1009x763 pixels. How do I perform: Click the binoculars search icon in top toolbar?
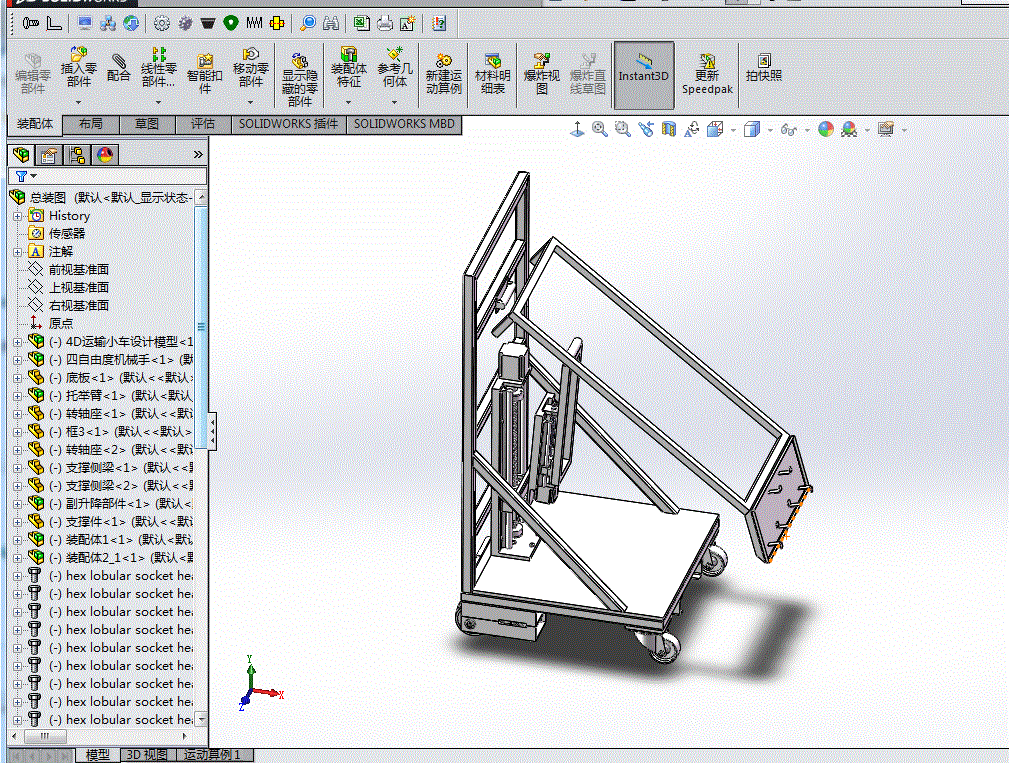pyautogui.click(x=331, y=24)
